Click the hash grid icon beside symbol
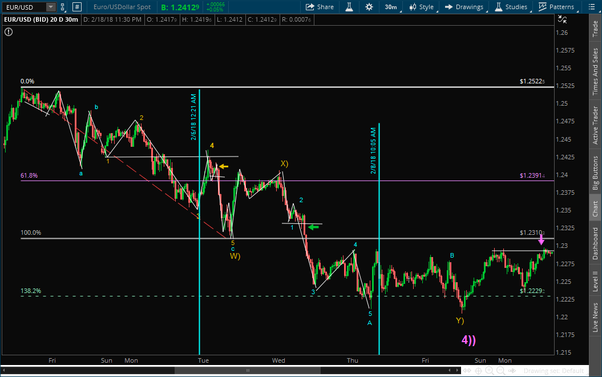The image size is (602, 377). click(x=77, y=7)
